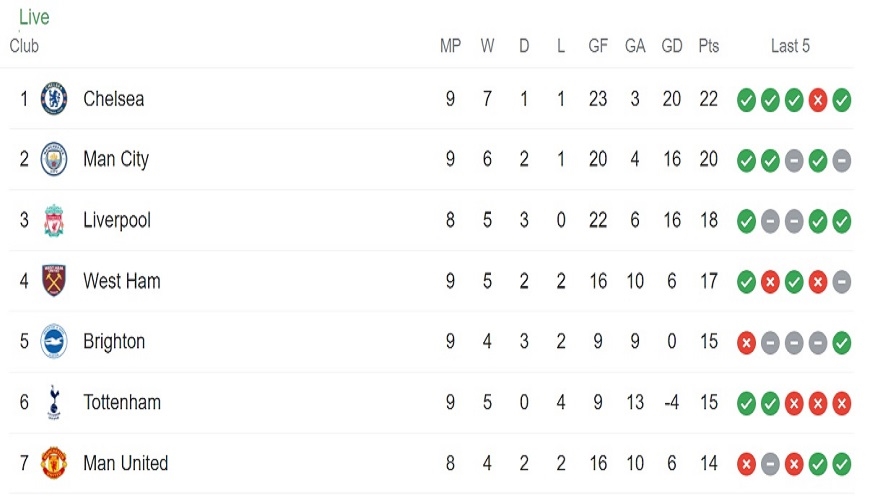The width and height of the screenshot is (870, 500).
Task: Click the Chelsea club crest
Action: click(x=54, y=99)
